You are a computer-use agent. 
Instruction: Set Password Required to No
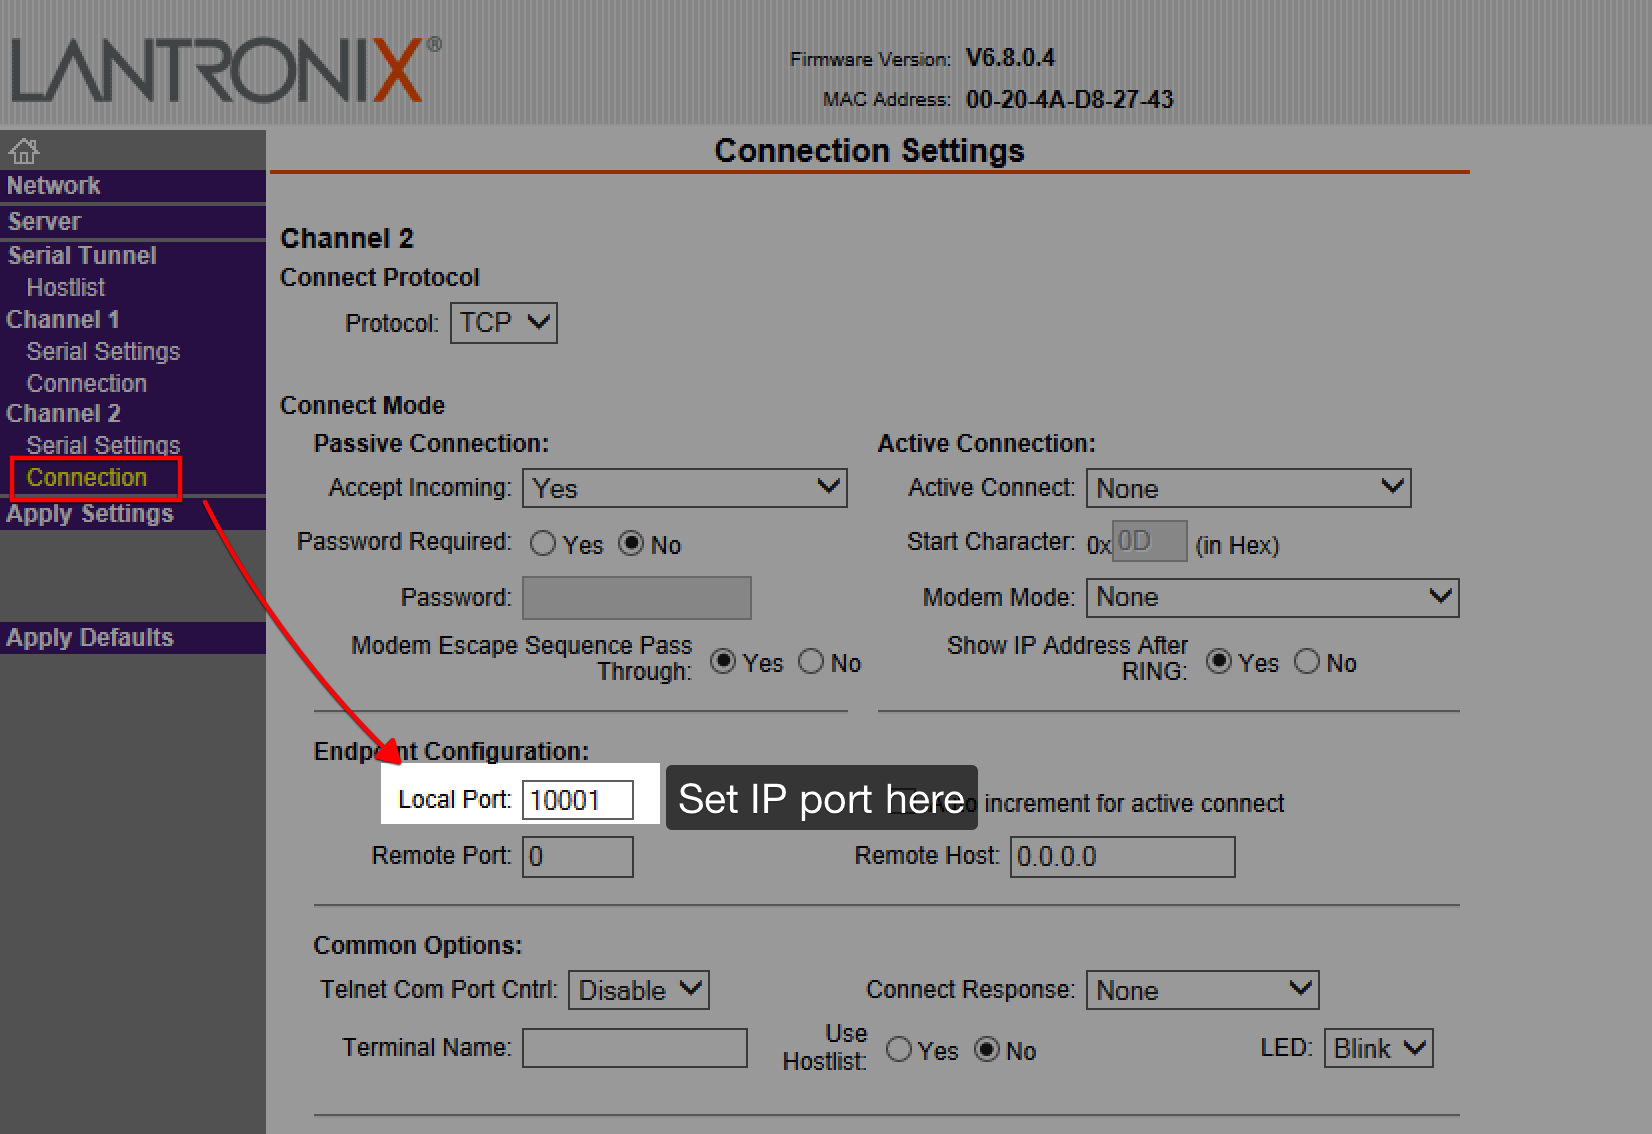pos(631,544)
